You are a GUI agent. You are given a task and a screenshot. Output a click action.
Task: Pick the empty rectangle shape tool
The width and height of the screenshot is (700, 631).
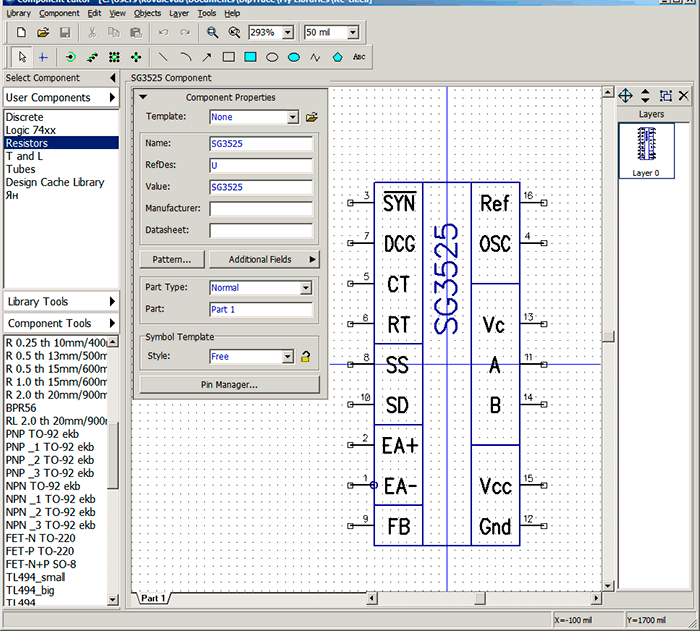[229, 57]
